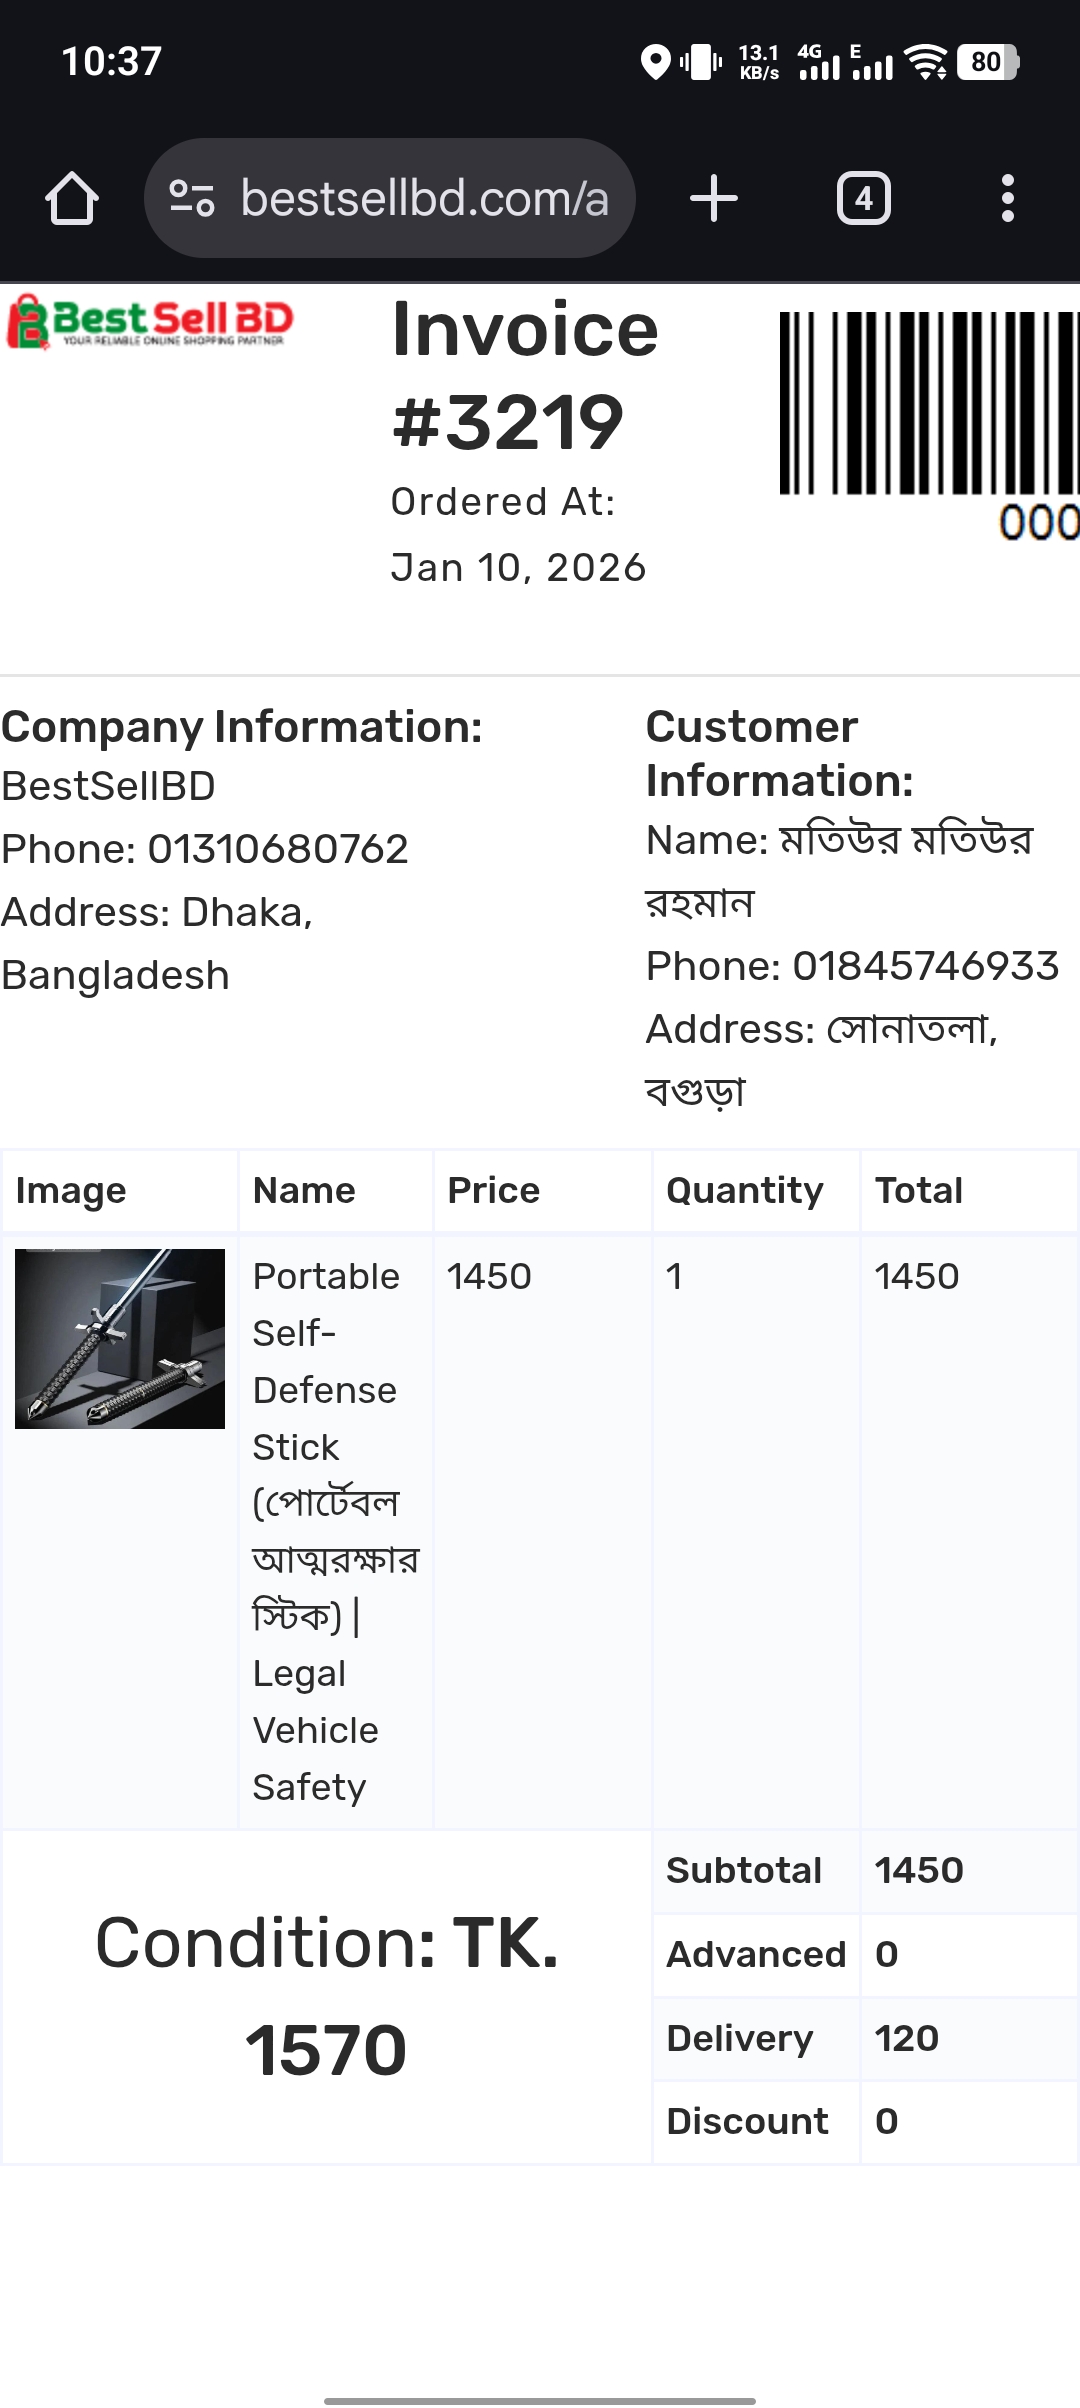
Task: Click the Quantity column header
Action: [744, 1190]
